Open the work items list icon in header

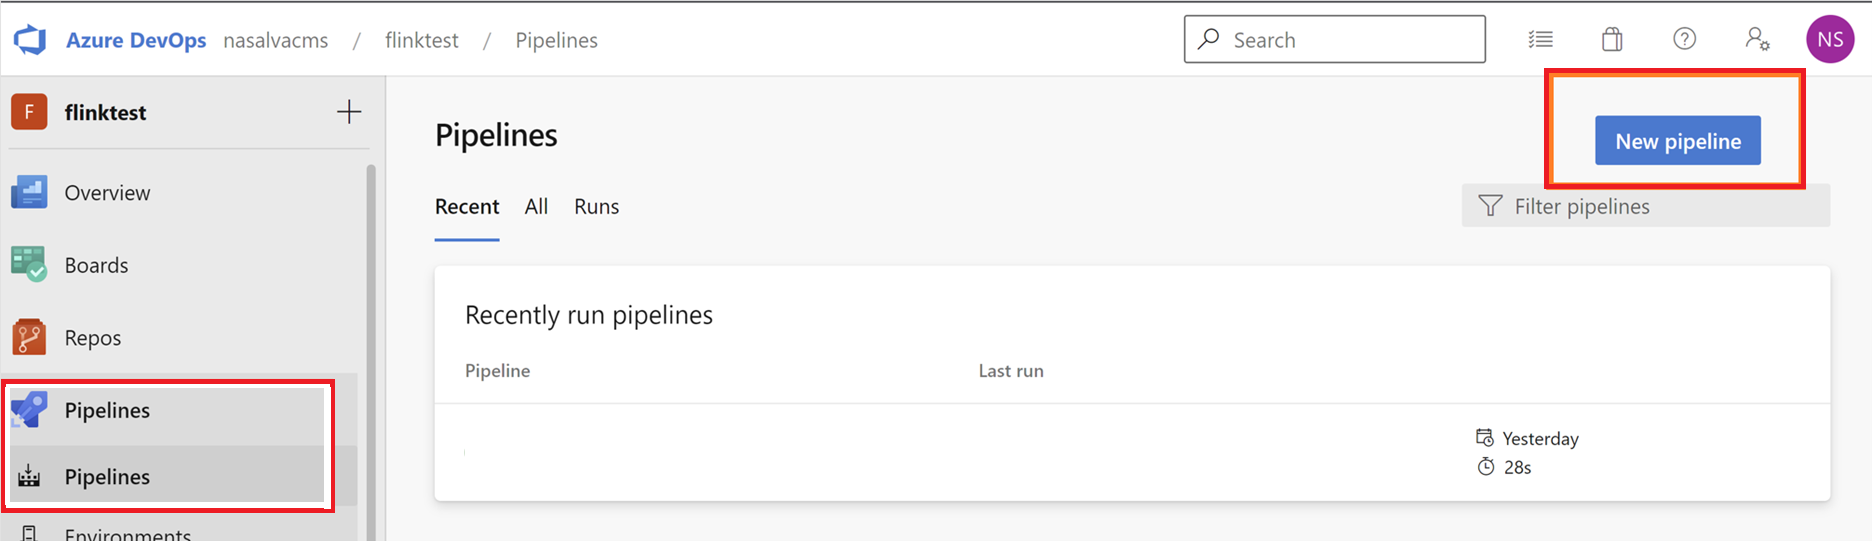[x=1540, y=39]
